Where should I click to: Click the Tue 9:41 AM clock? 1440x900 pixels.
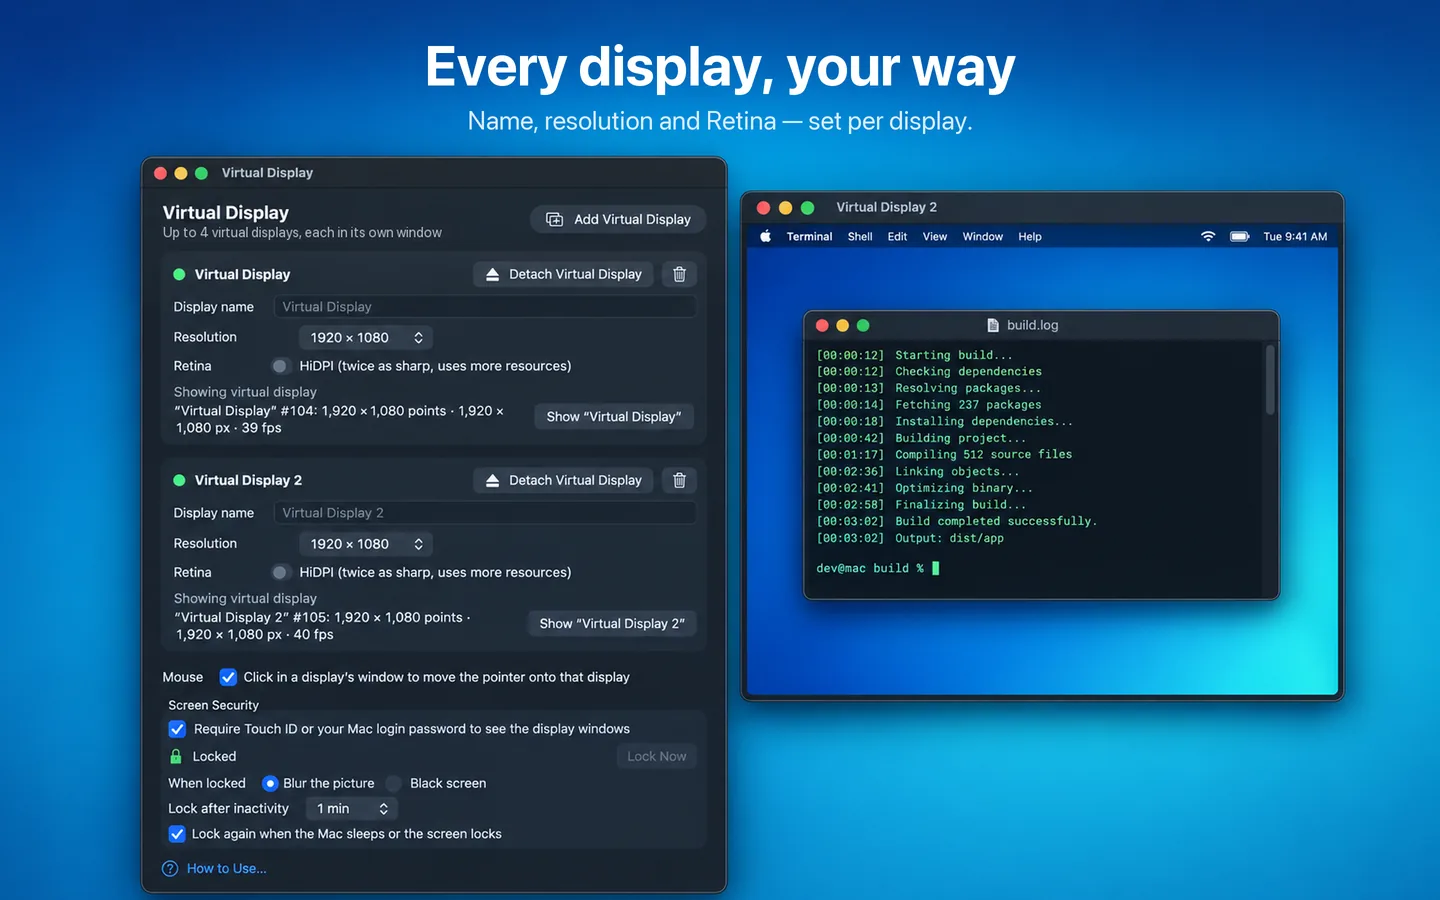1295,237
